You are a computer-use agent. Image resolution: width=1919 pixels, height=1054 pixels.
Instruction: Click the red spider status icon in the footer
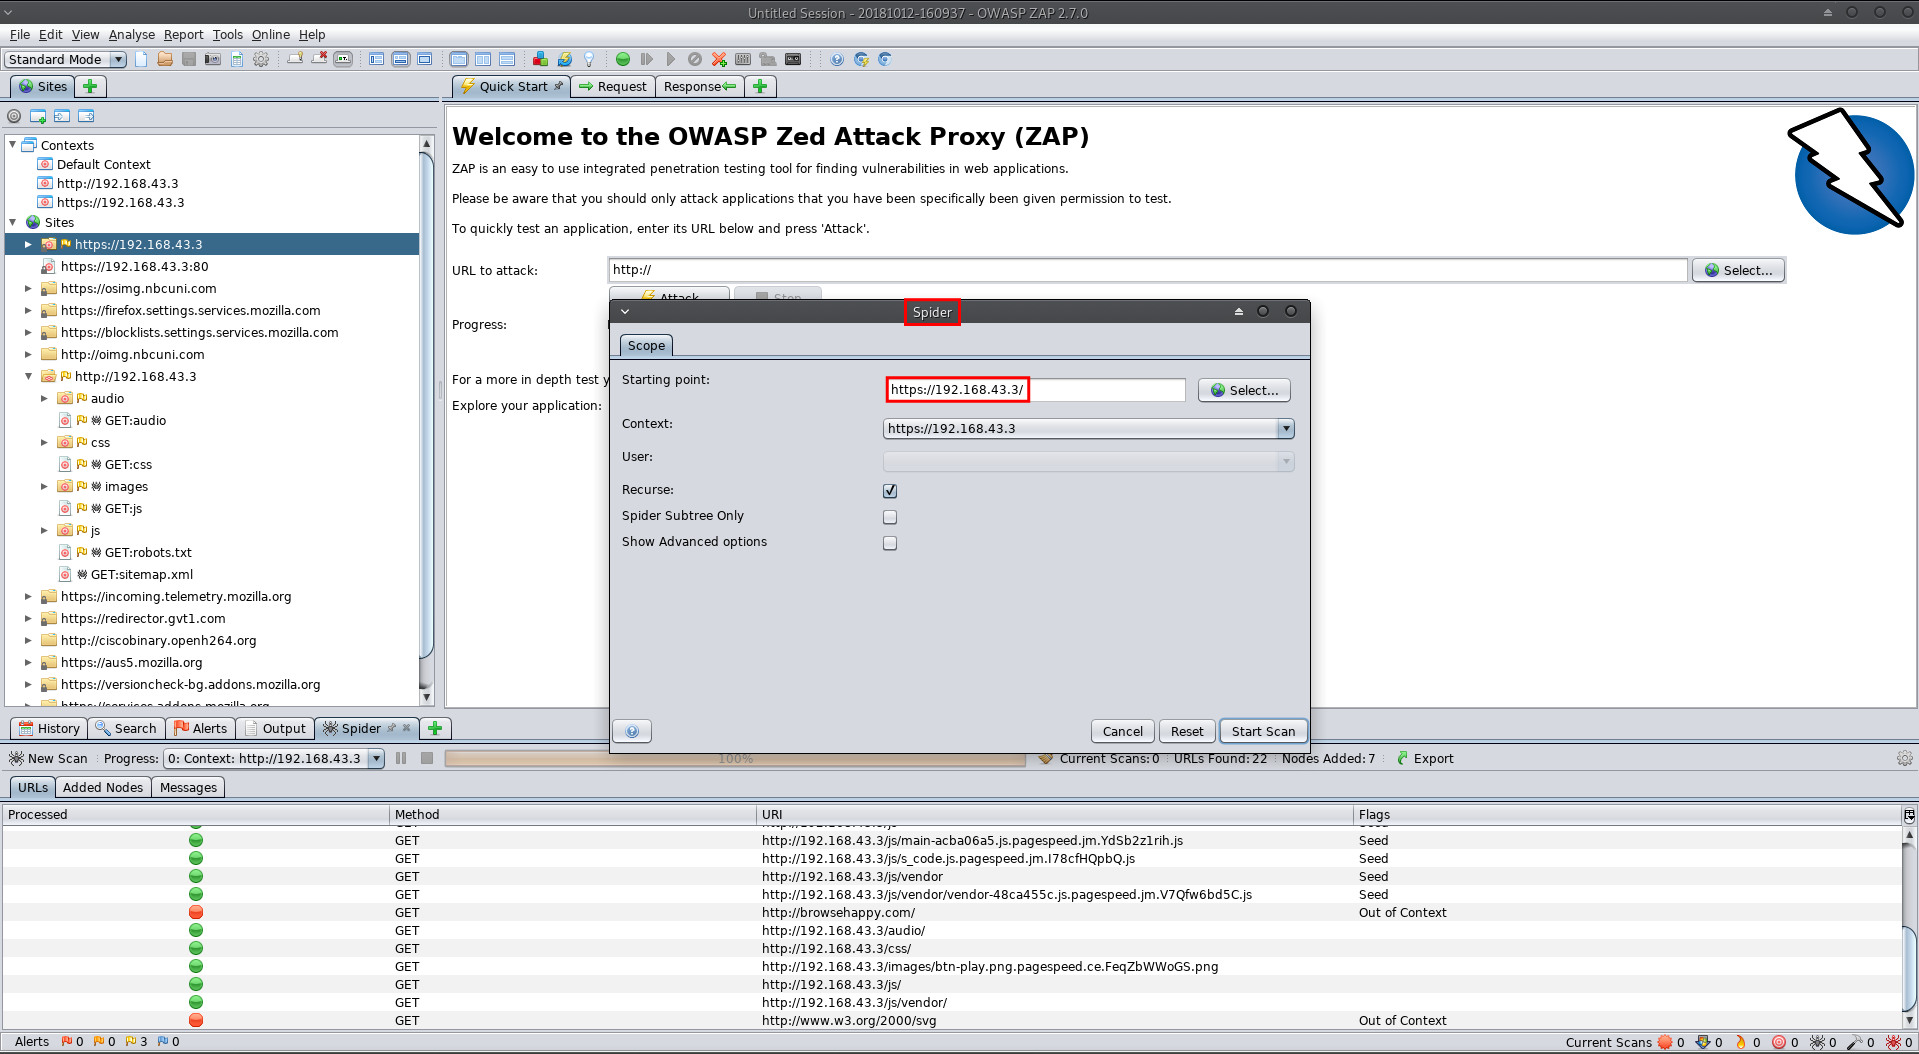pyautogui.click(x=1893, y=1042)
